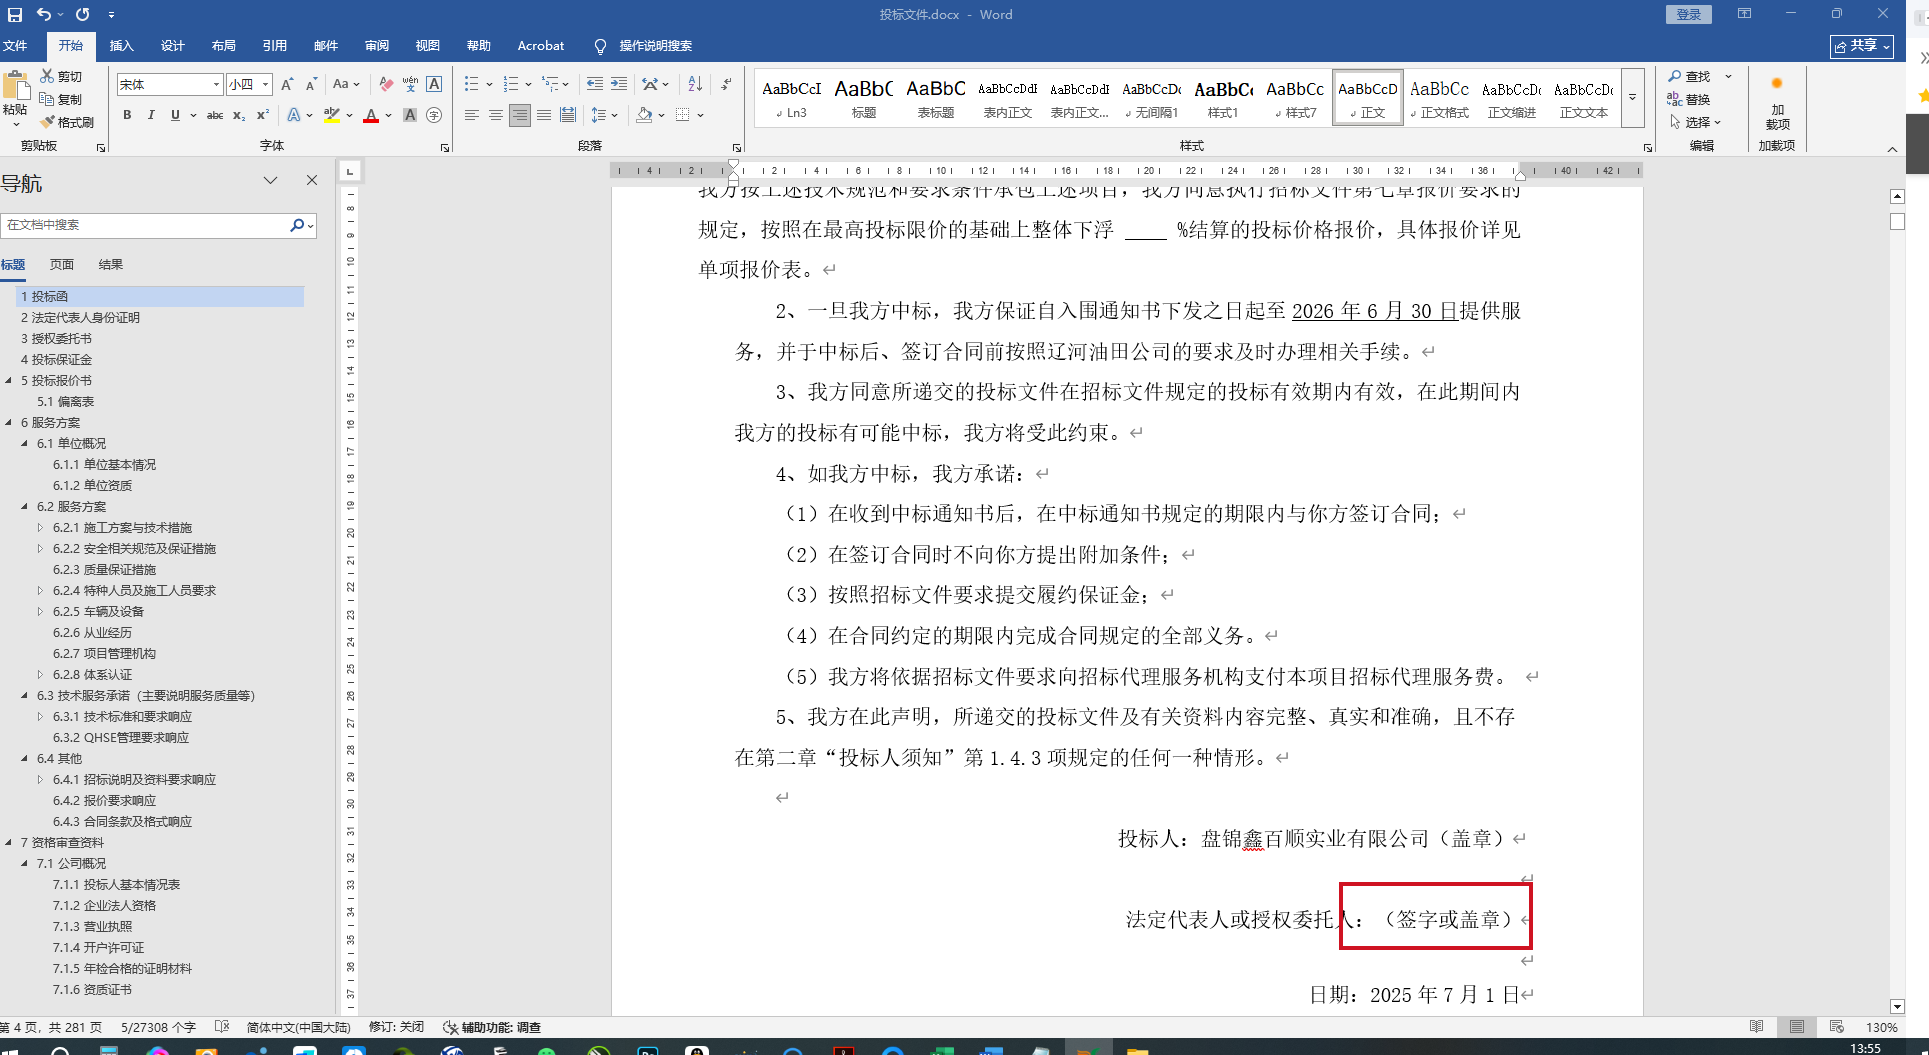Click the 复制 (Copy) button

click(x=61, y=99)
